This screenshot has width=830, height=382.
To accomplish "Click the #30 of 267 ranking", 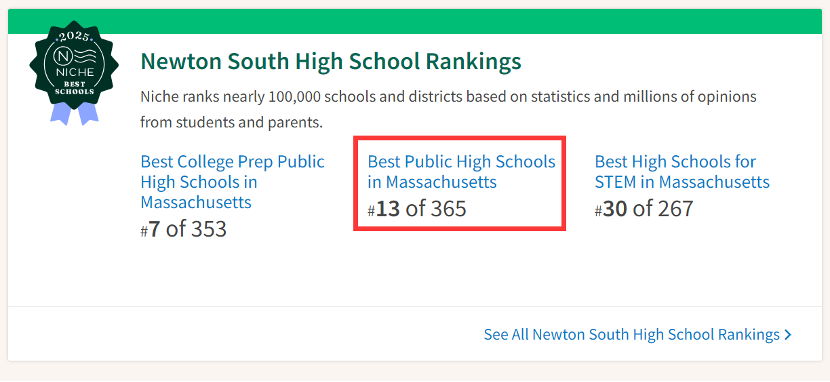I will point(644,208).
